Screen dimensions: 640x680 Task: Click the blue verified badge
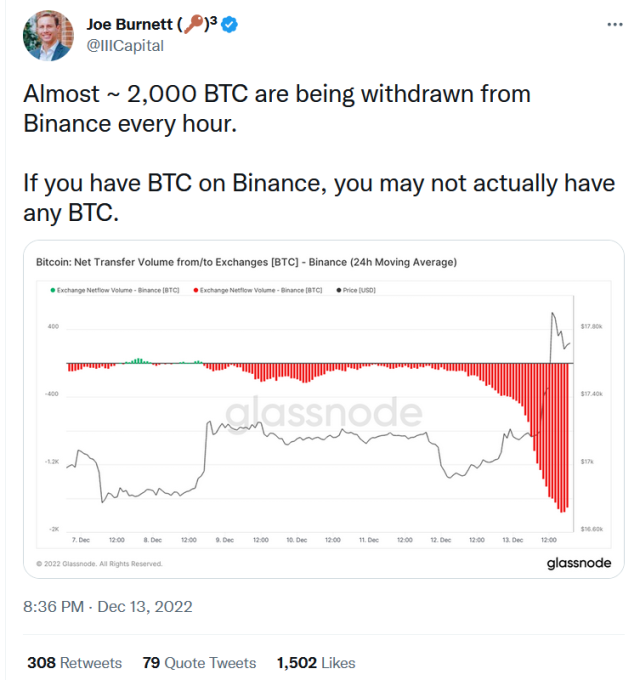click(x=229, y=25)
